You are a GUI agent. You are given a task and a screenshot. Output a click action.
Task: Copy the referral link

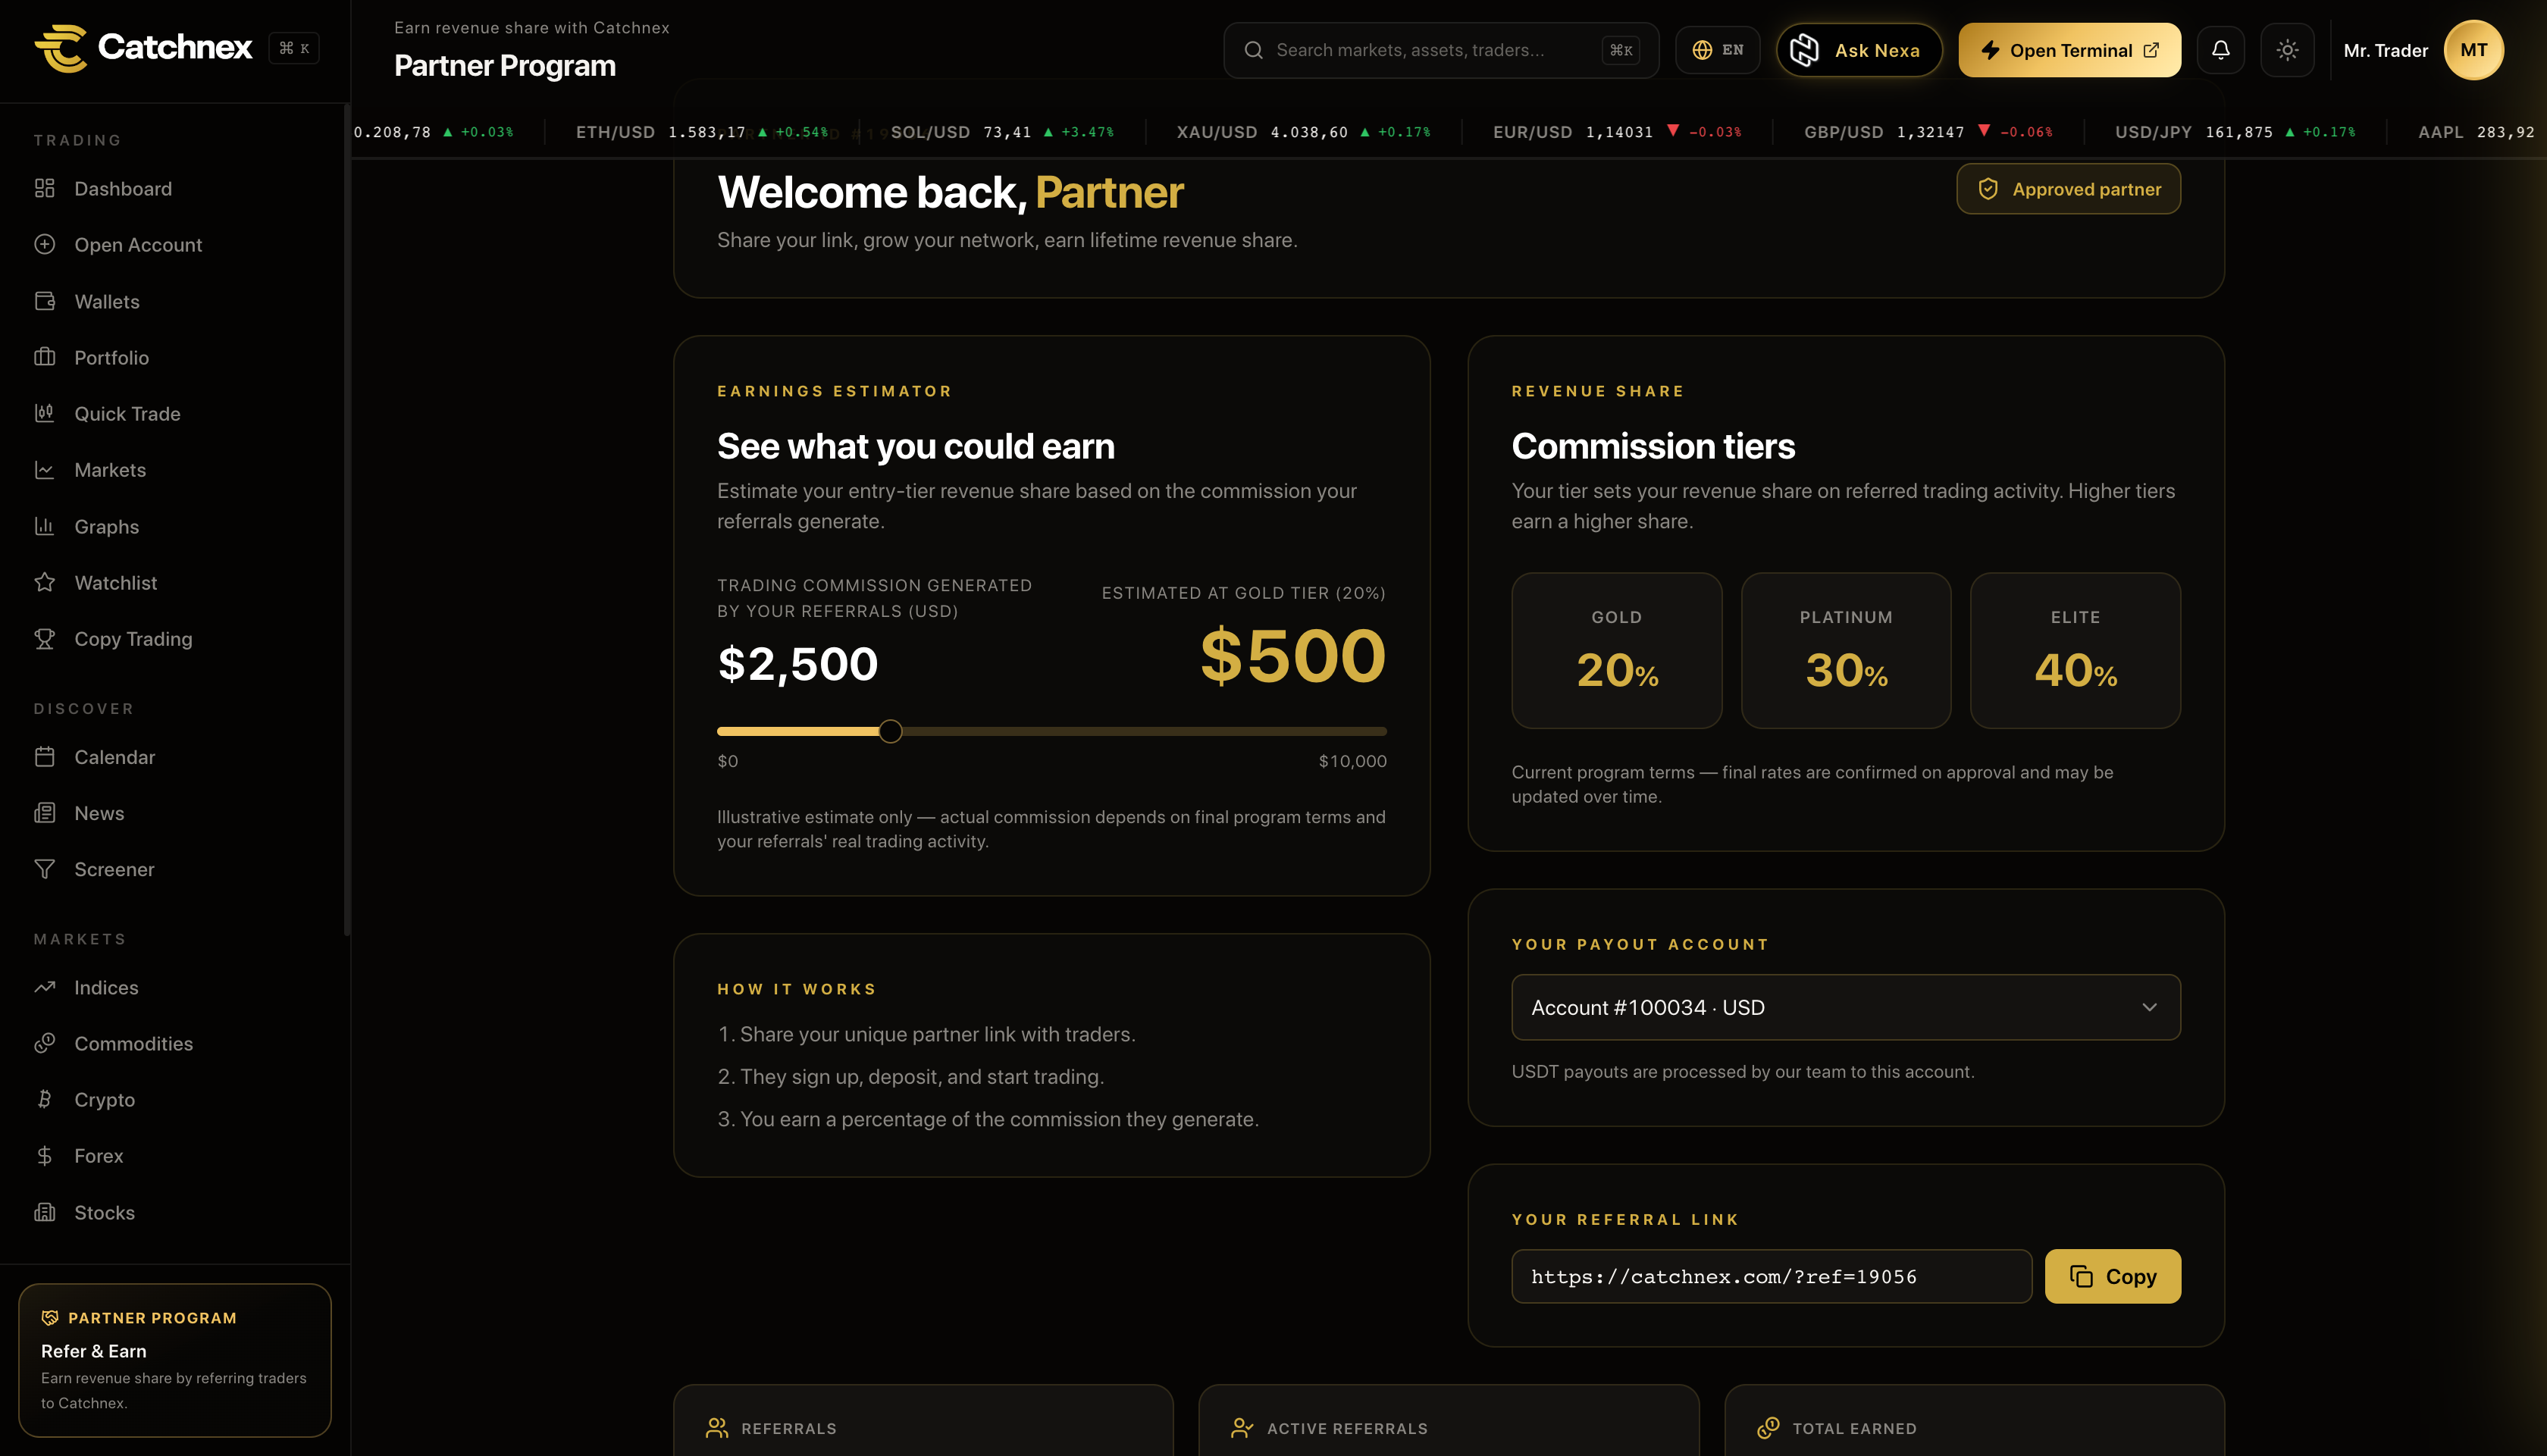(x=2113, y=1276)
